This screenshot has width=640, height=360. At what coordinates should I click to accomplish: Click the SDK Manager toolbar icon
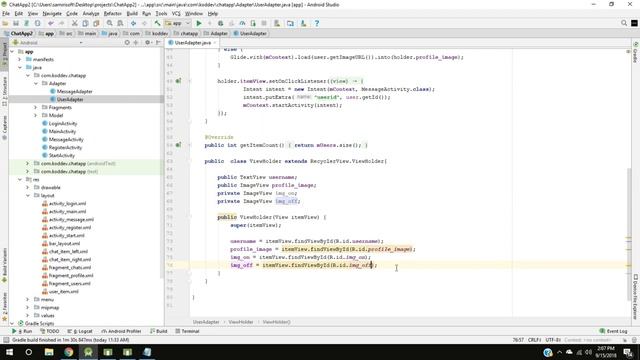(x=303, y=23)
